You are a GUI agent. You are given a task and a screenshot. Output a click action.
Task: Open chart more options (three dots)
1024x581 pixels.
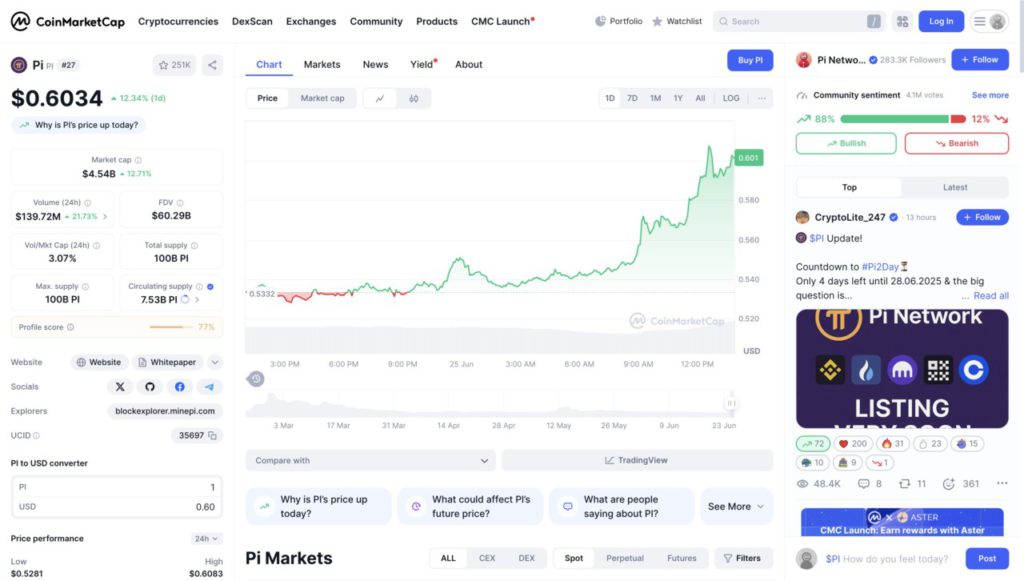pyautogui.click(x=761, y=98)
